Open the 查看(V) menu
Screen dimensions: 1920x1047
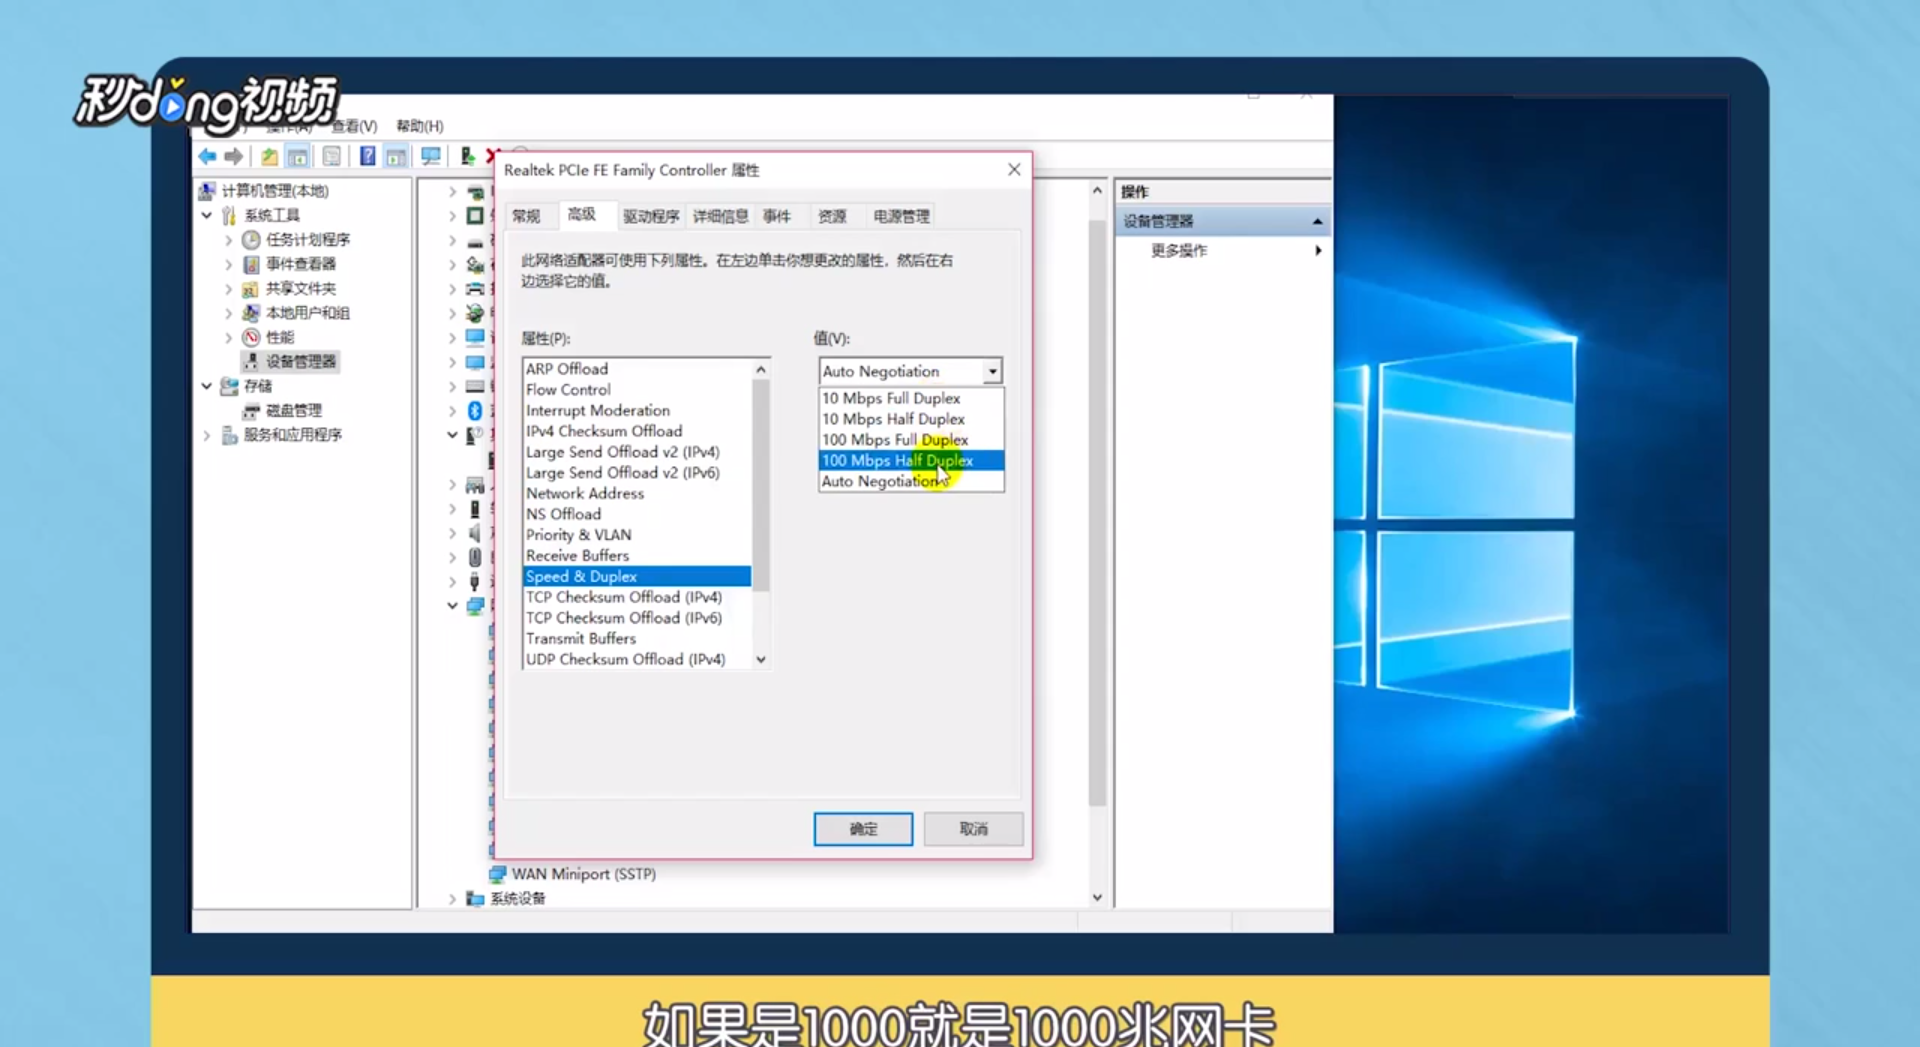pyautogui.click(x=354, y=126)
